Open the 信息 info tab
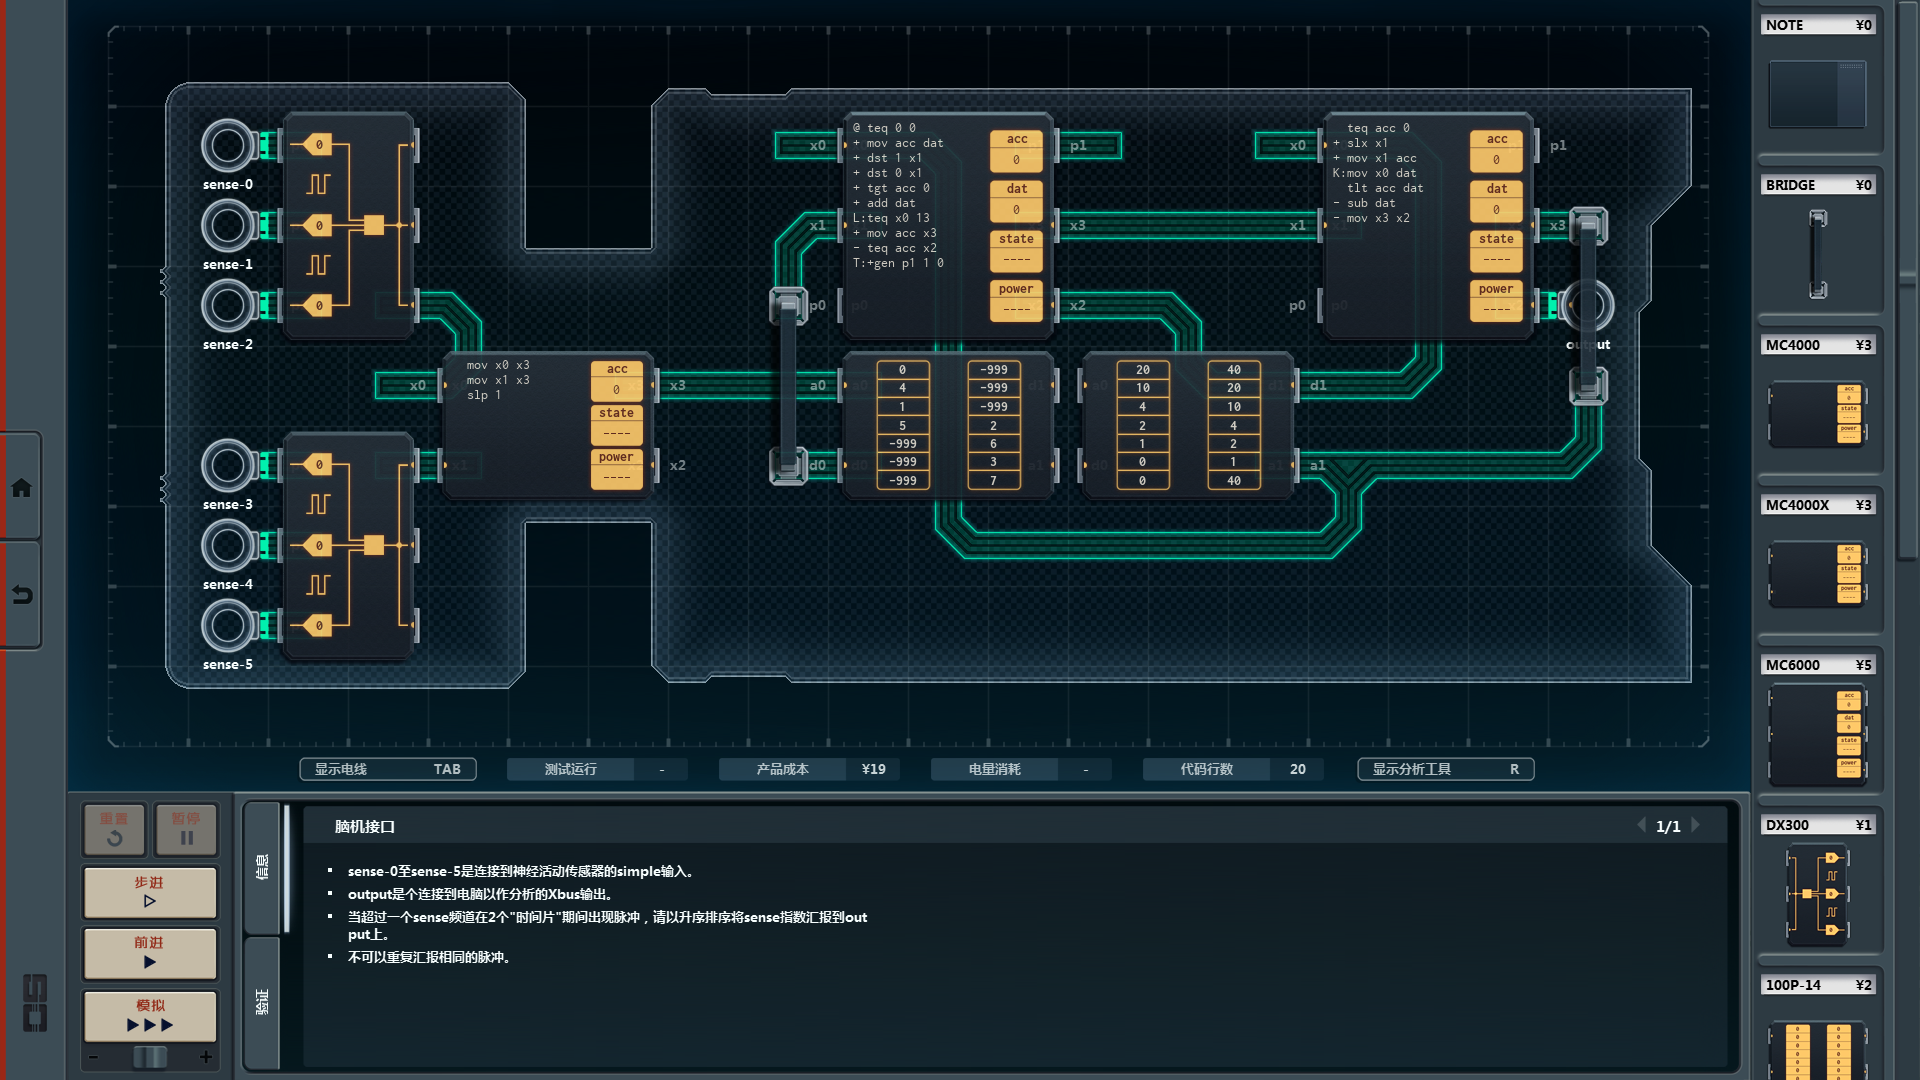This screenshot has height=1080, width=1920. click(x=262, y=867)
